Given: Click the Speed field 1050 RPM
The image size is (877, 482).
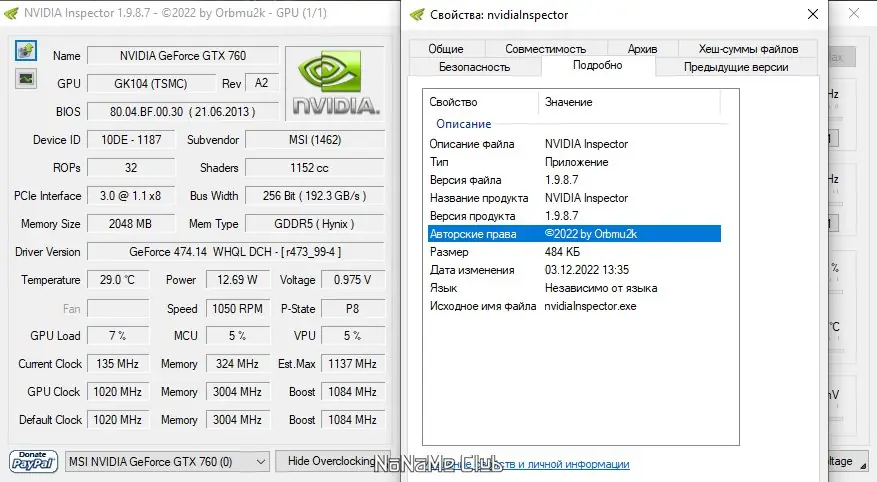Looking at the screenshot, I should click(x=238, y=308).
